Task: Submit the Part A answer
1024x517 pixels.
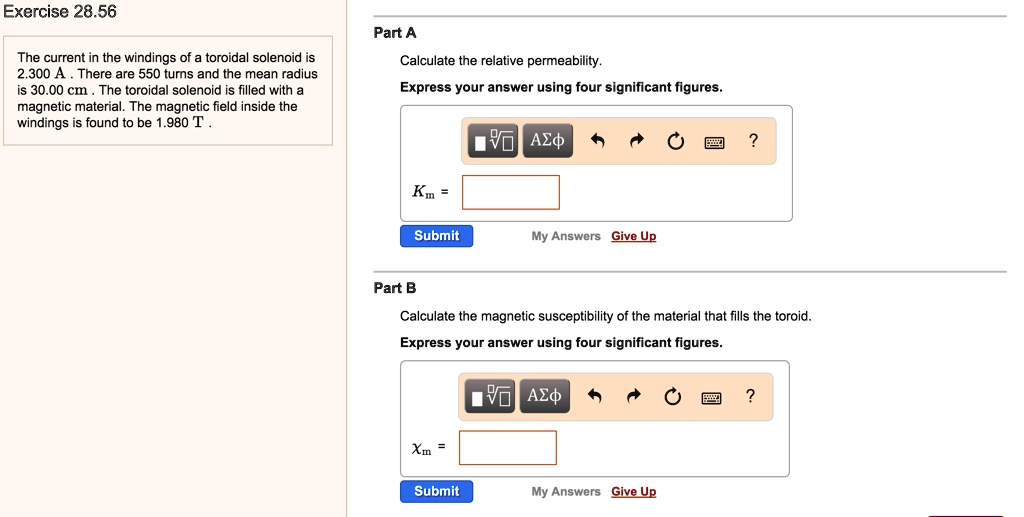Action: point(437,236)
